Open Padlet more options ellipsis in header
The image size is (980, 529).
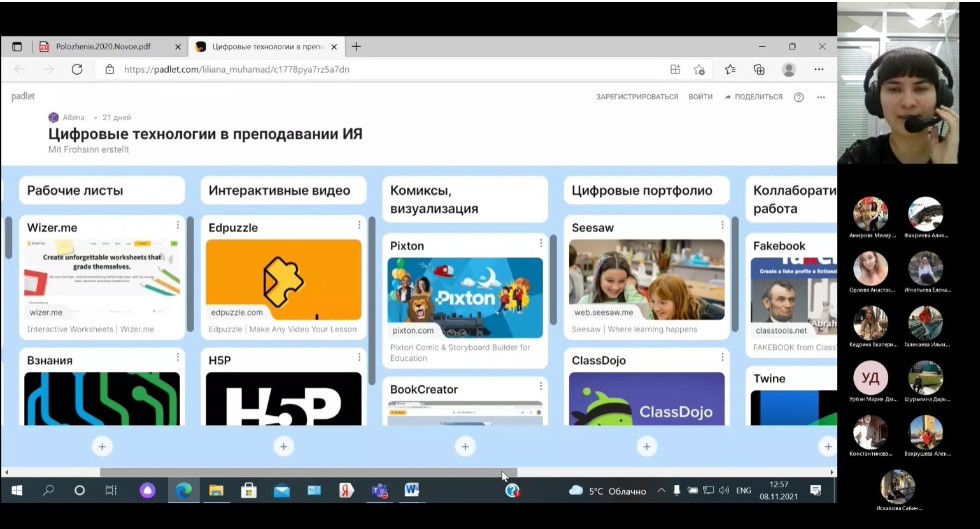coord(821,97)
